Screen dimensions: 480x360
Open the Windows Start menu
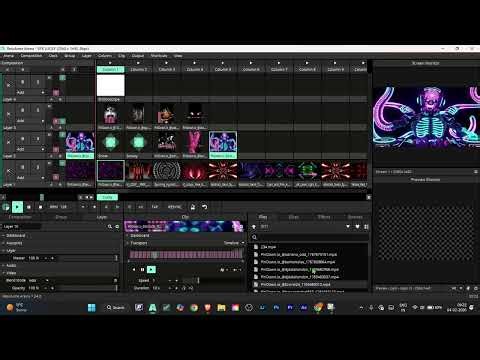[91, 307]
